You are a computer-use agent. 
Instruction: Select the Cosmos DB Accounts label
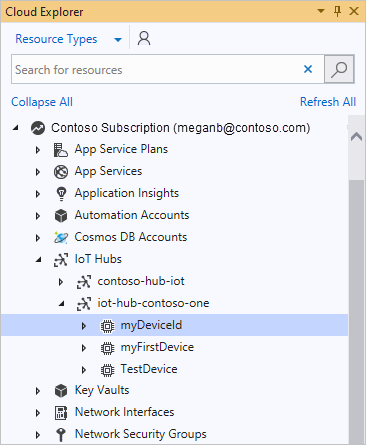click(x=131, y=237)
